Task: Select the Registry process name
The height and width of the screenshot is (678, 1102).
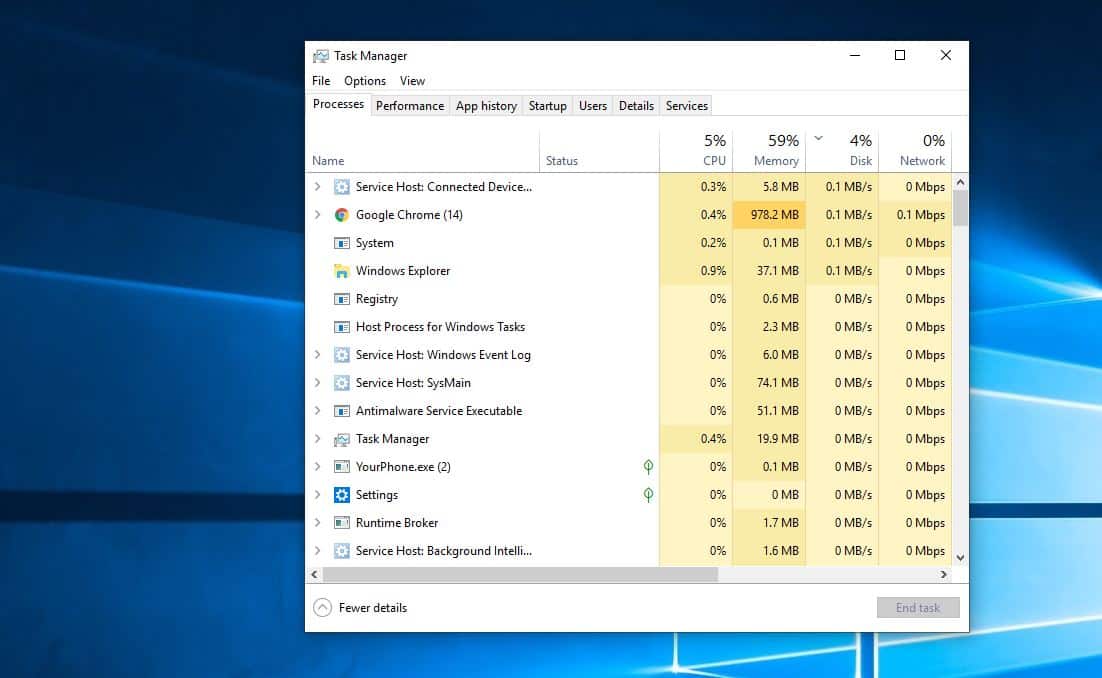Action: tap(377, 299)
